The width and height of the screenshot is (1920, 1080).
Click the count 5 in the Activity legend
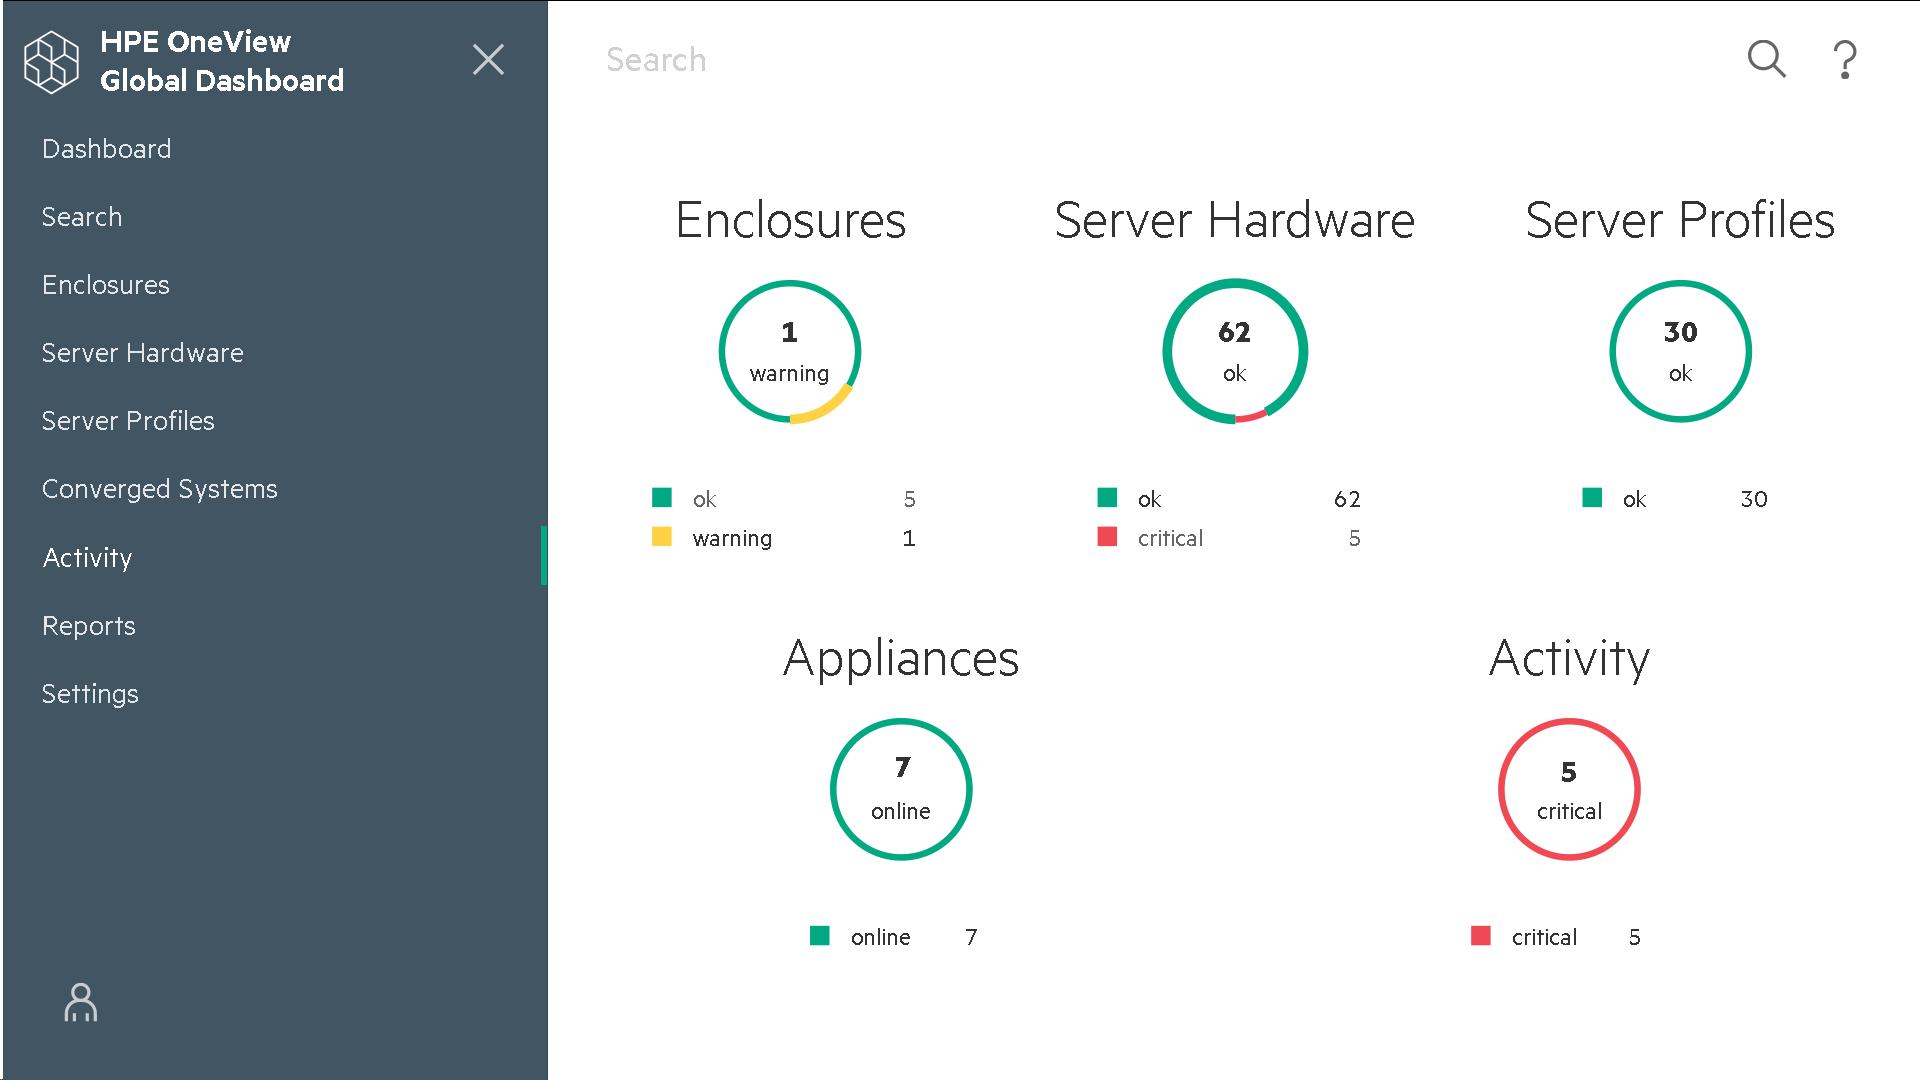click(x=1635, y=937)
